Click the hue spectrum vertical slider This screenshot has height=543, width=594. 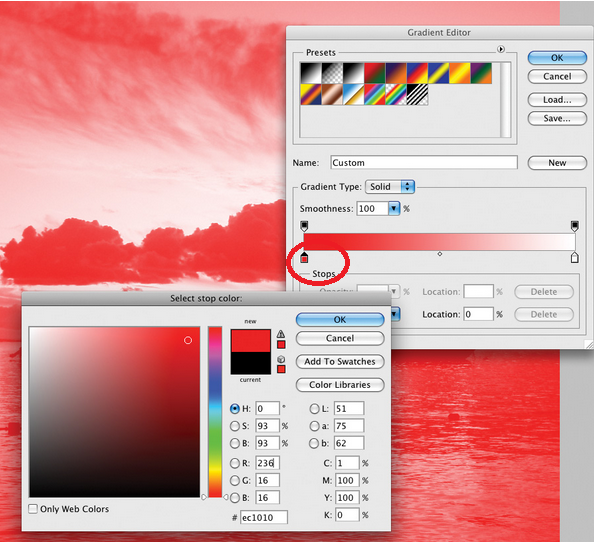(x=215, y=412)
